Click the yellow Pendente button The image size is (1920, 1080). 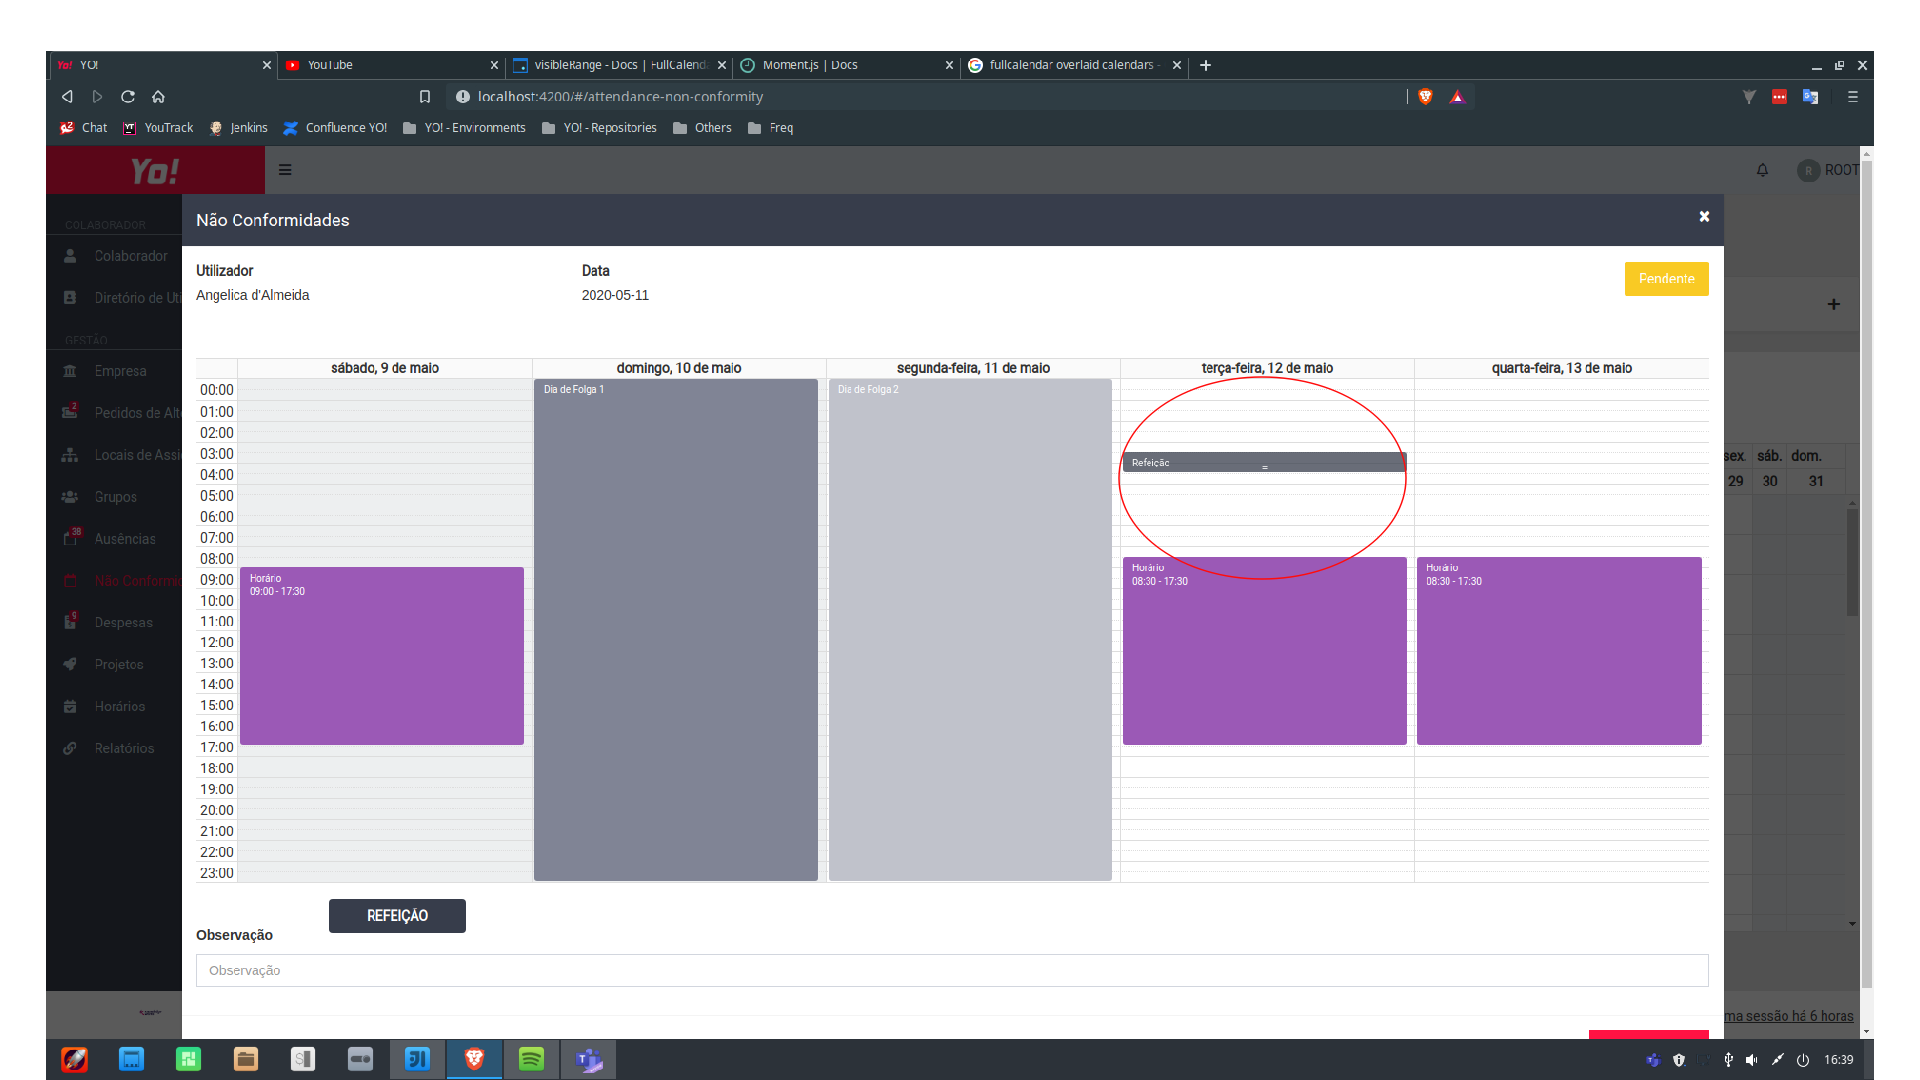click(1665, 279)
